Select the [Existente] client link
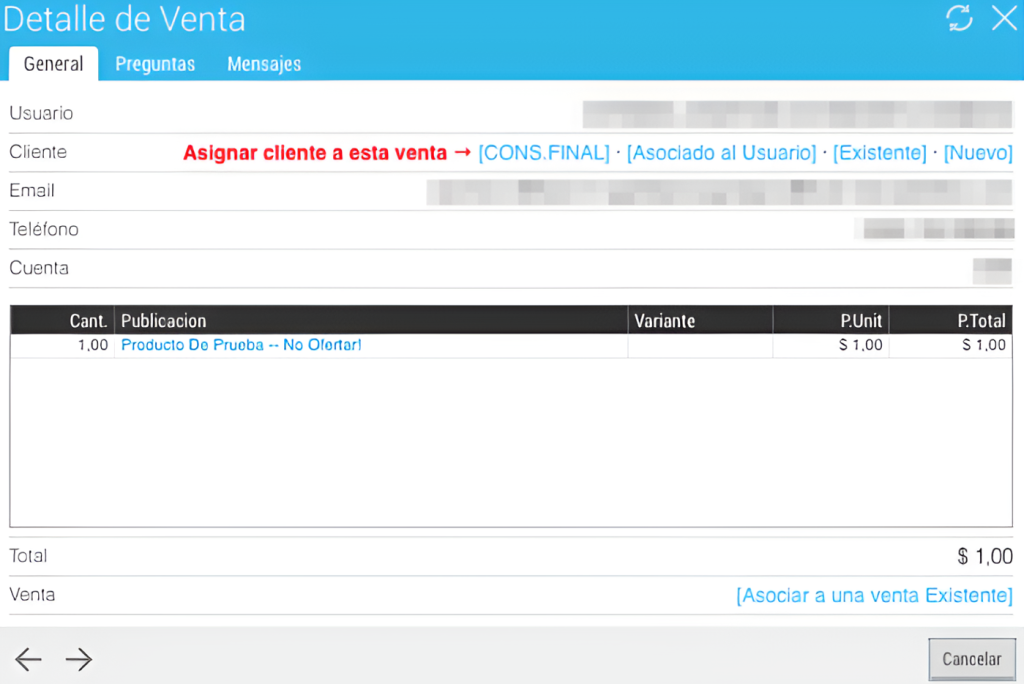This screenshot has width=1024, height=684. [x=879, y=153]
